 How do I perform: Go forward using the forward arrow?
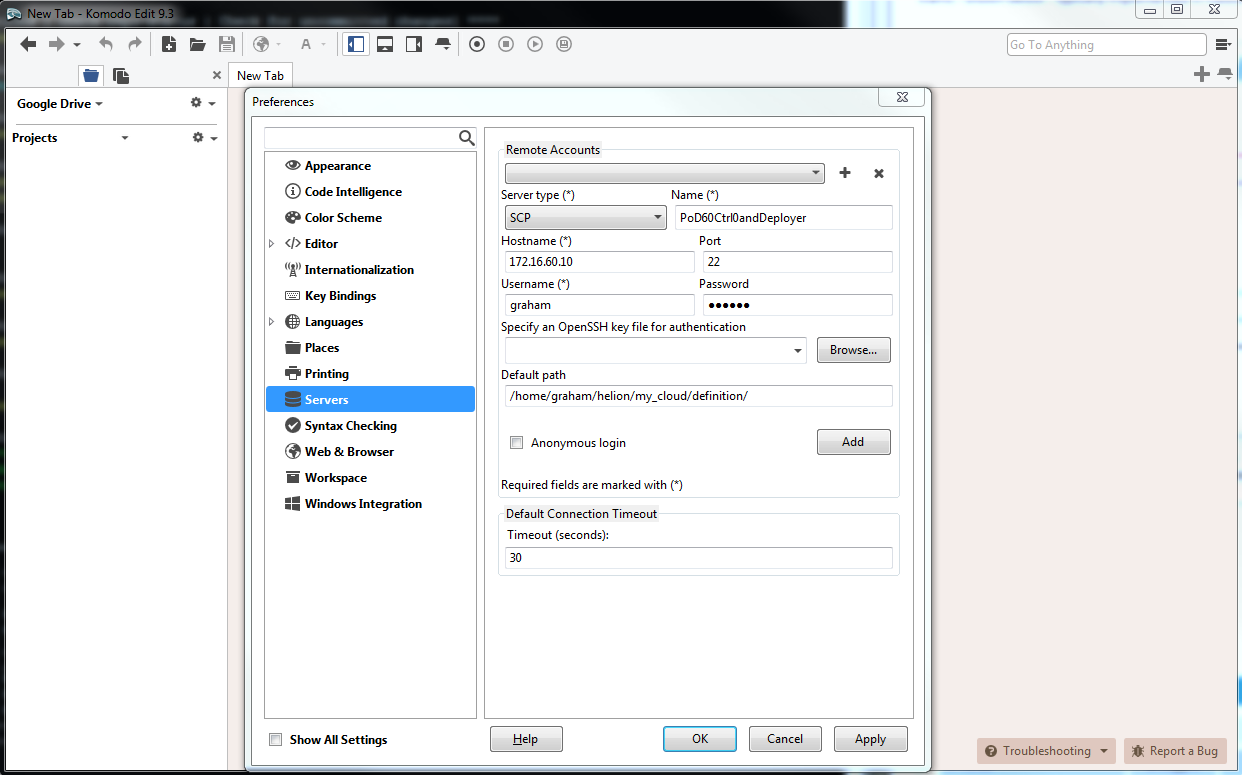(x=57, y=44)
